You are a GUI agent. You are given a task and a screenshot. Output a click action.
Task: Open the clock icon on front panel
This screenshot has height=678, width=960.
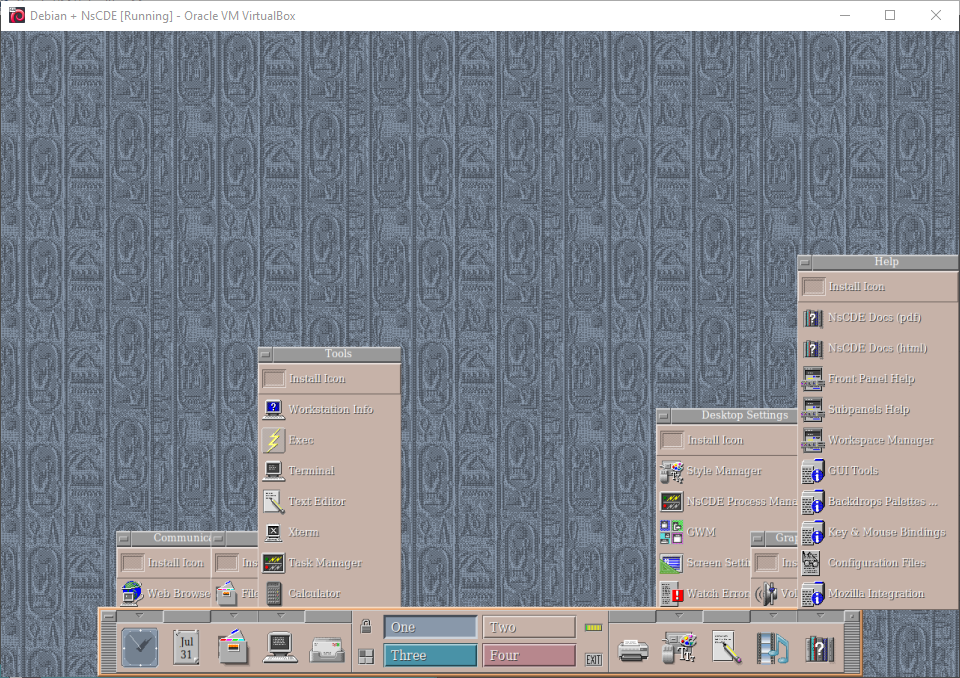139,647
